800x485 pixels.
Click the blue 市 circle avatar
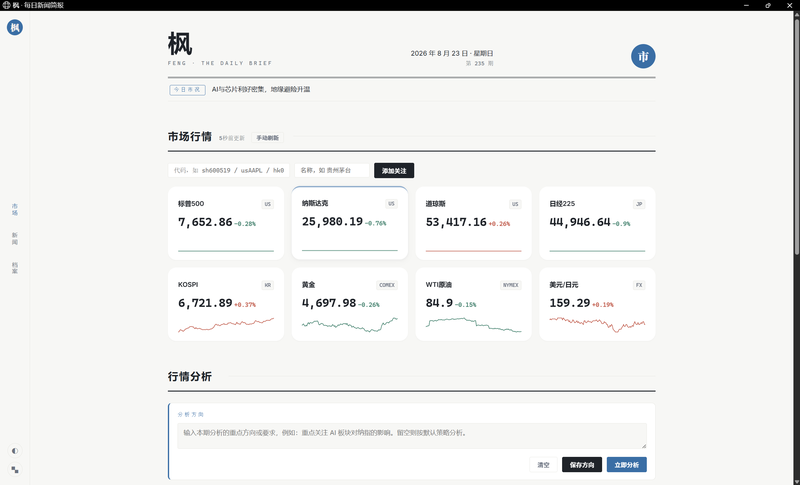(x=643, y=56)
